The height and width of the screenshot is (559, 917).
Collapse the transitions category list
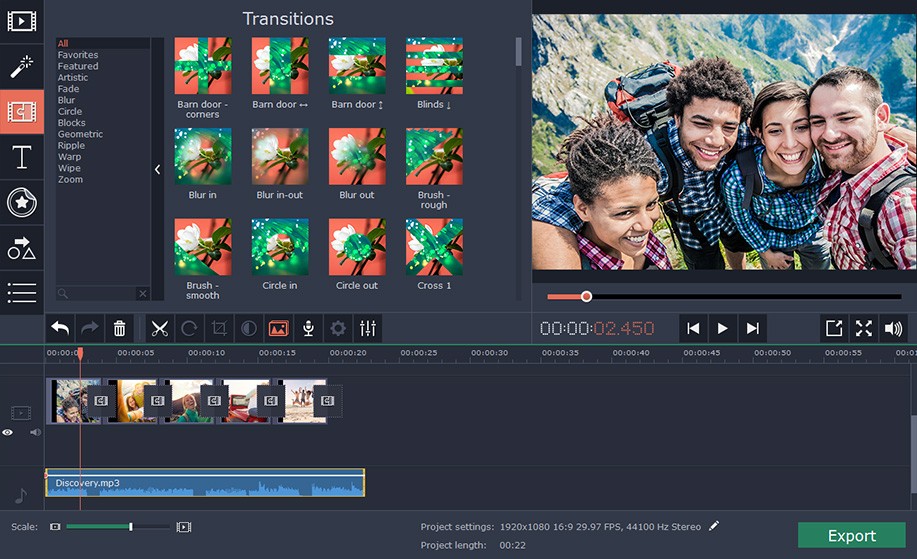157,170
